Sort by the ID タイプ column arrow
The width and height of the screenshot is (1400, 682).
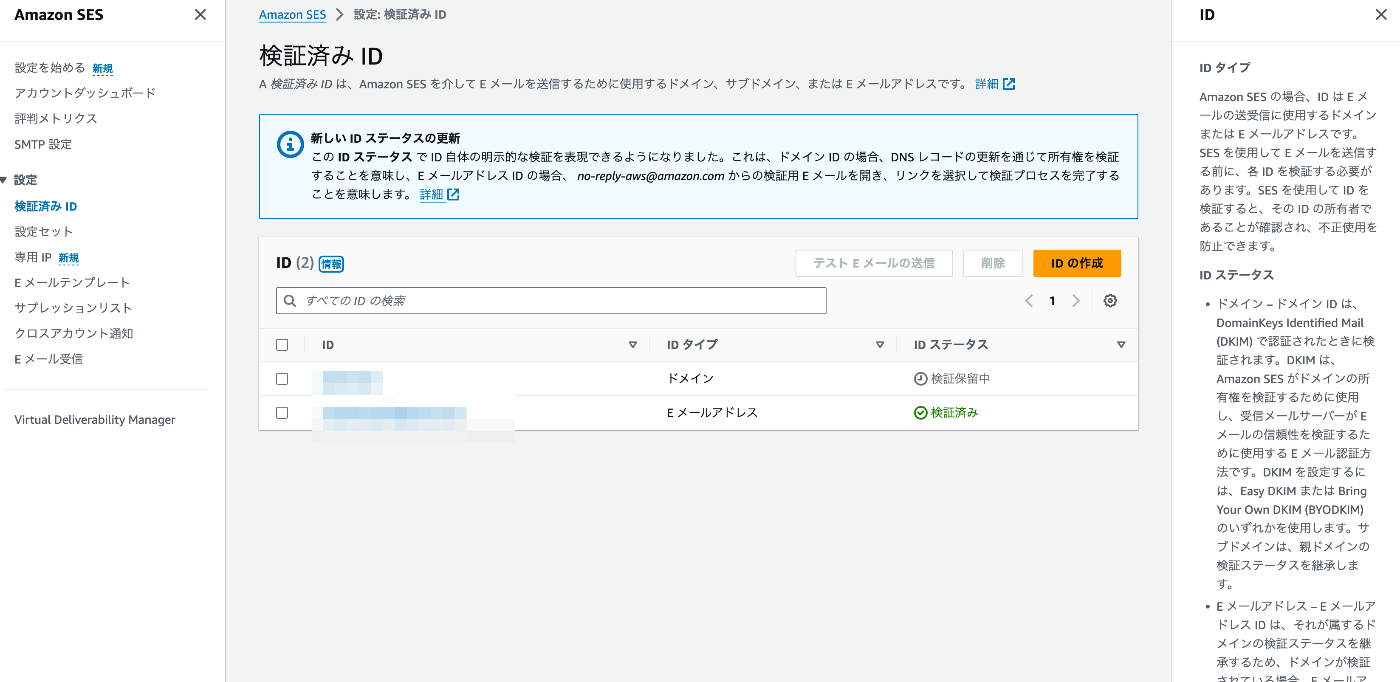[880, 345]
